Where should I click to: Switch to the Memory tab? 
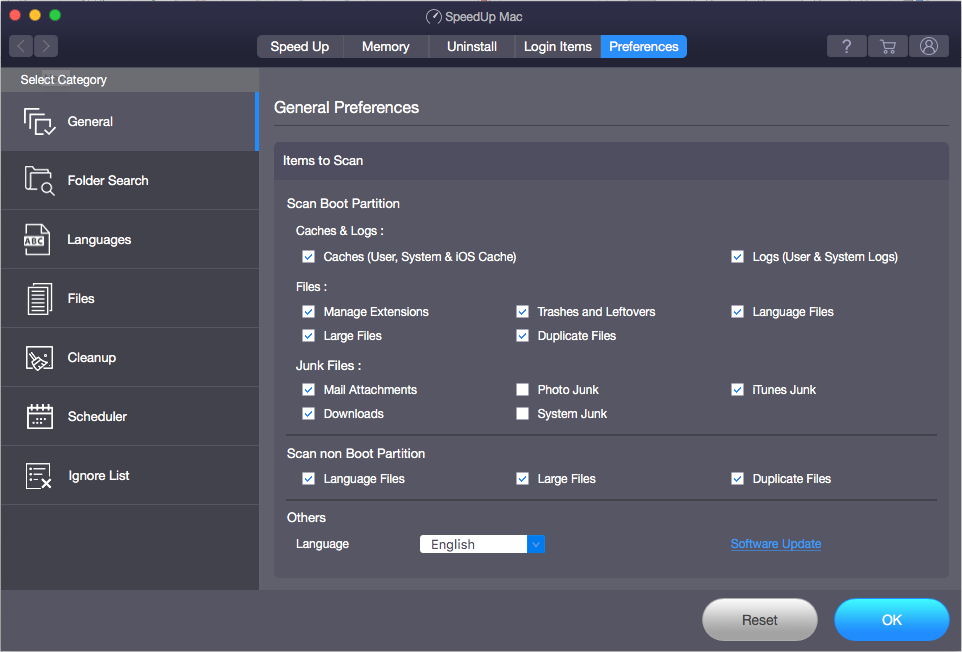coord(385,47)
